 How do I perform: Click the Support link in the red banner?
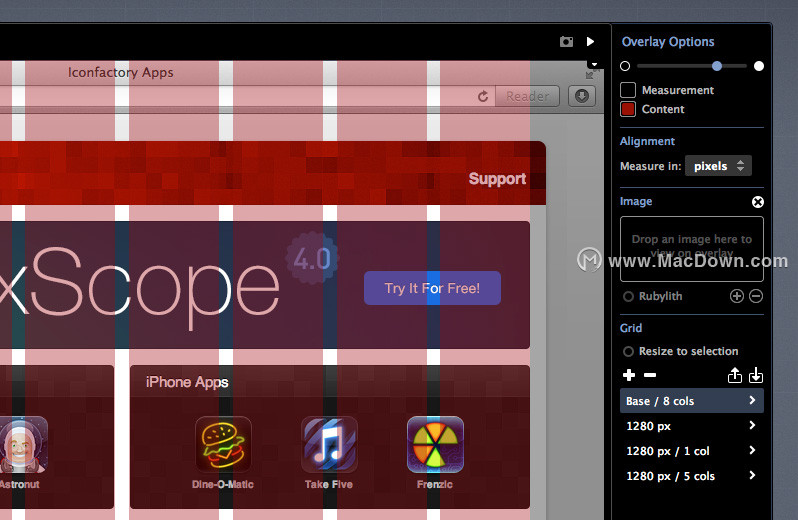tap(497, 179)
